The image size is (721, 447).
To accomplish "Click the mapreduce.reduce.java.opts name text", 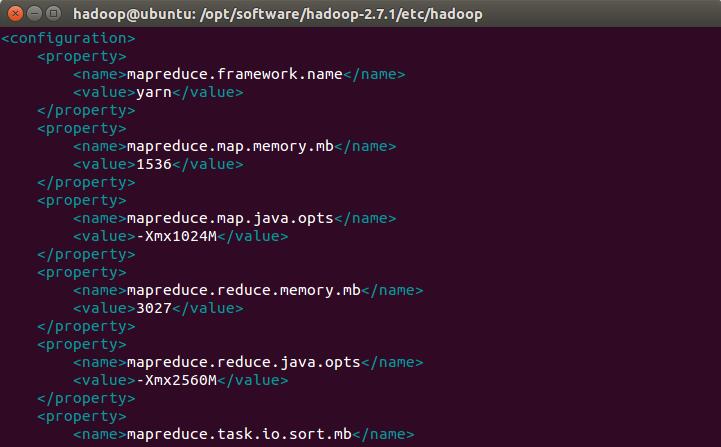I will 244,362.
